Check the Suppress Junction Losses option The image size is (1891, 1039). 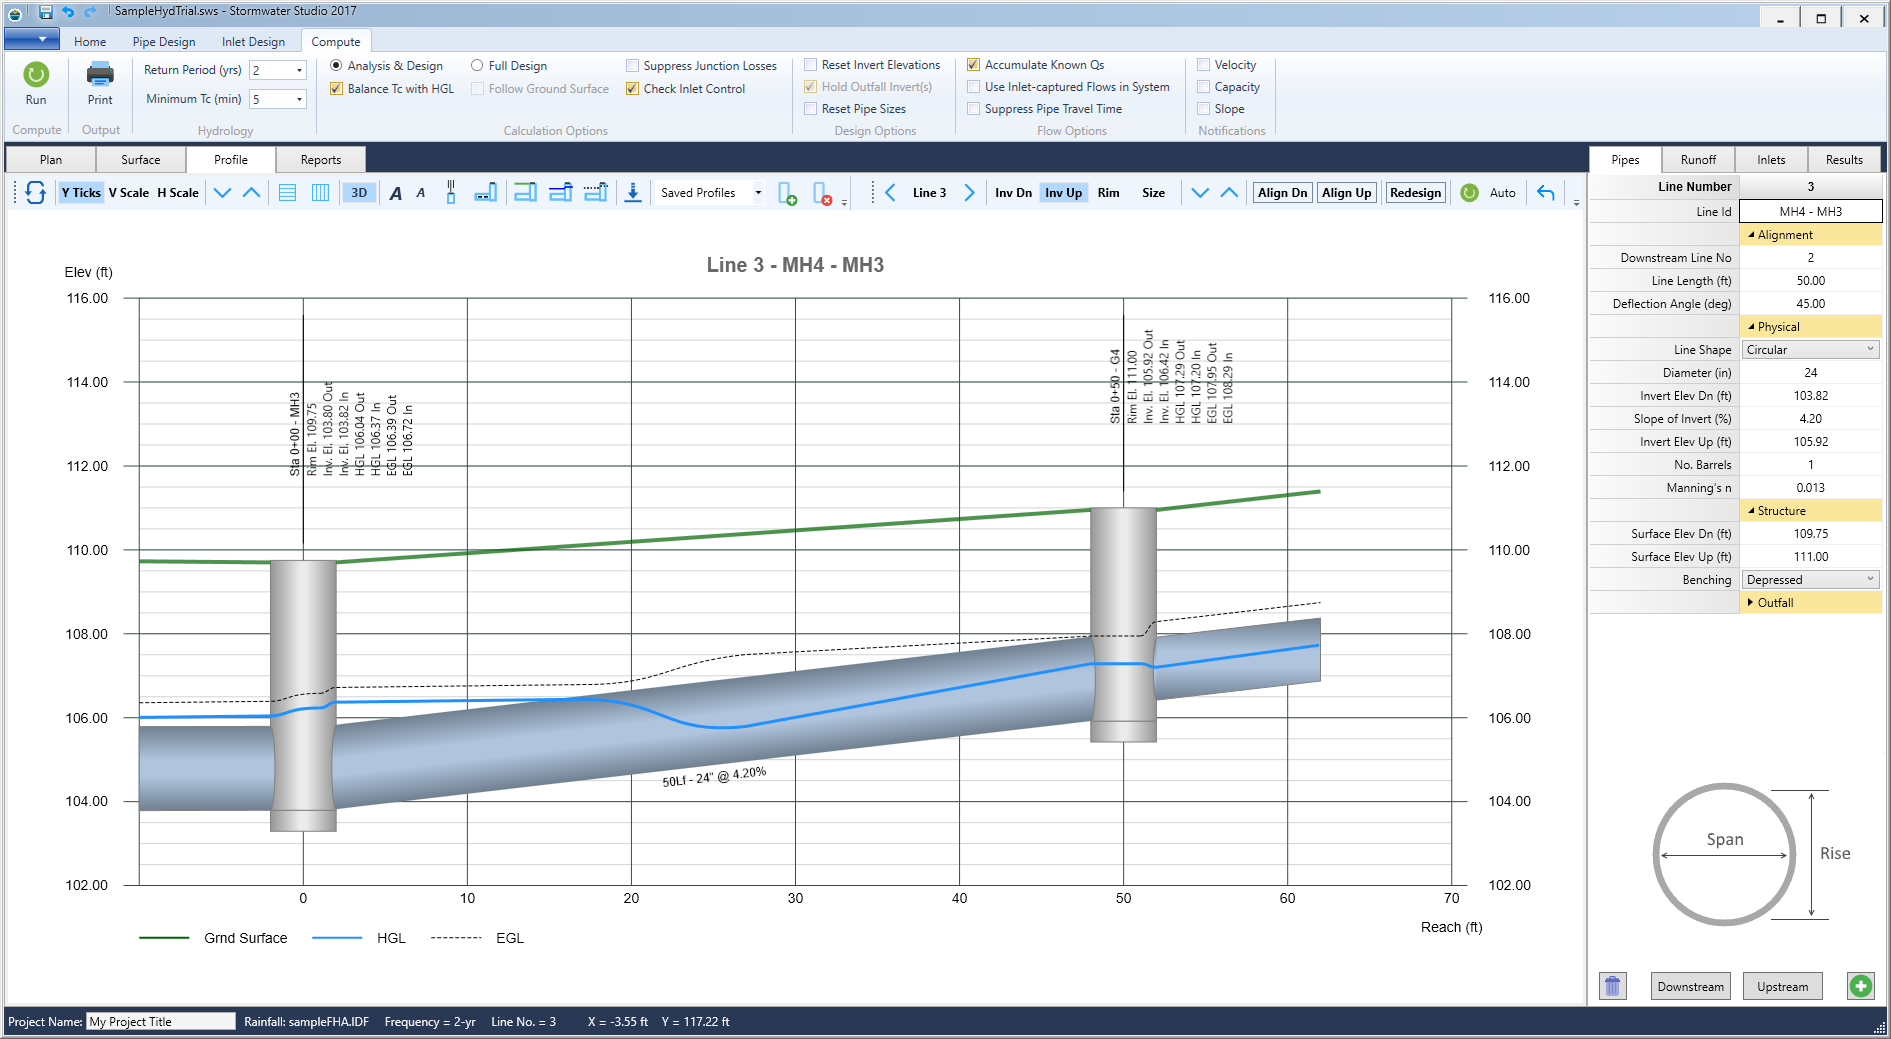pos(632,64)
